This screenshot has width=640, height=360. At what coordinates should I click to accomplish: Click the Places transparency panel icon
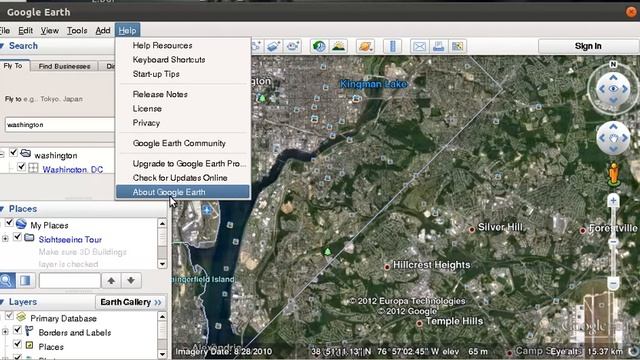point(25,280)
